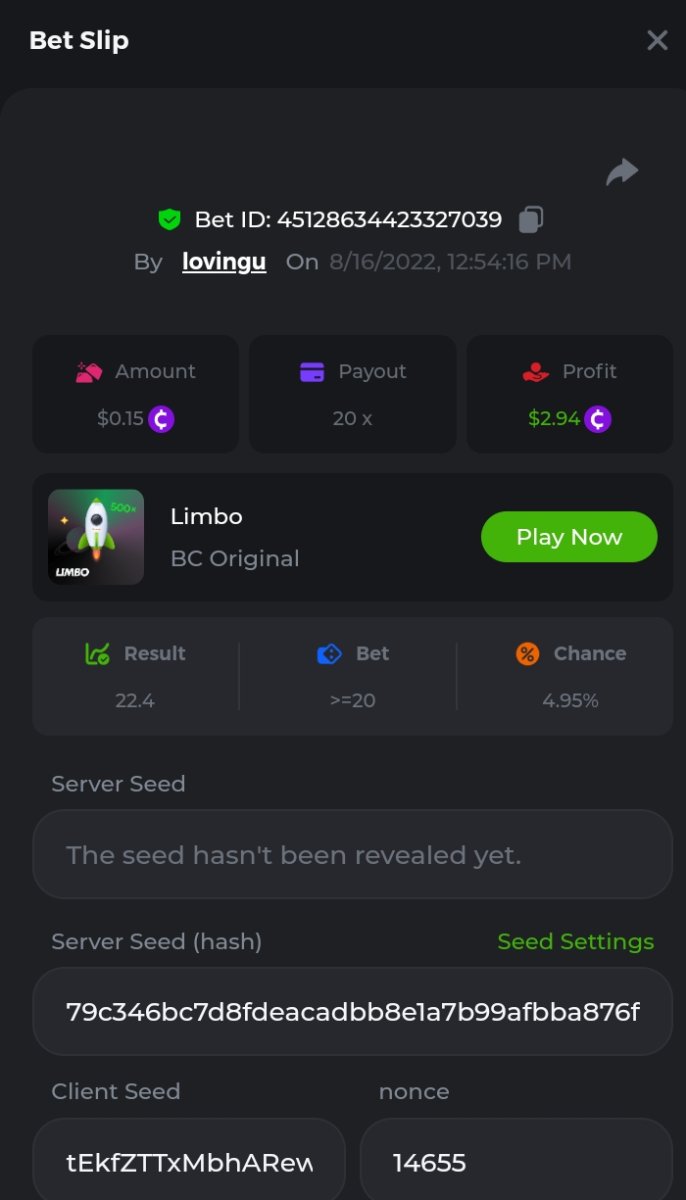Click the orange Chance percent icon
Screen dimensions: 686x1200
point(527,654)
